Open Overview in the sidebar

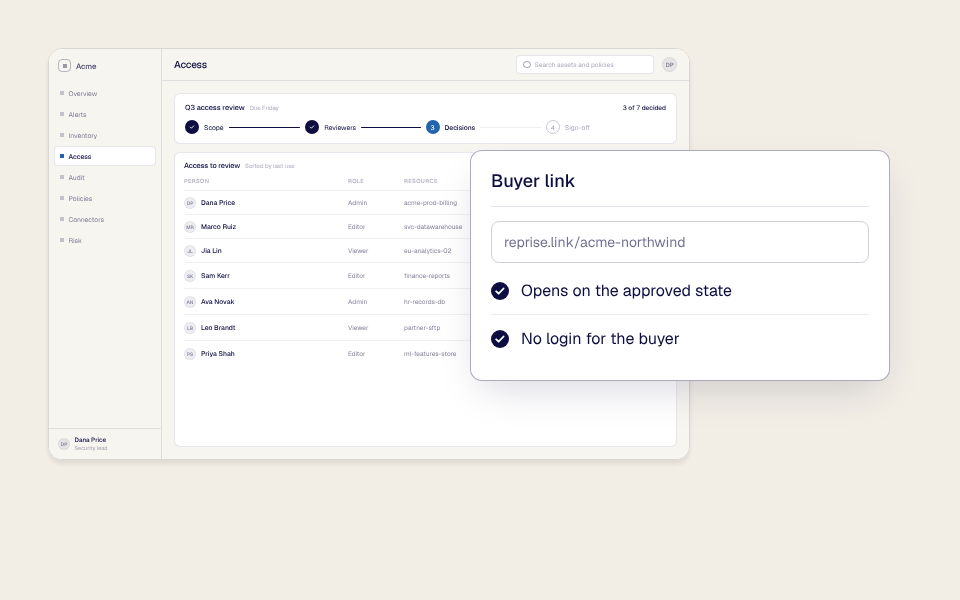pos(105,94)
